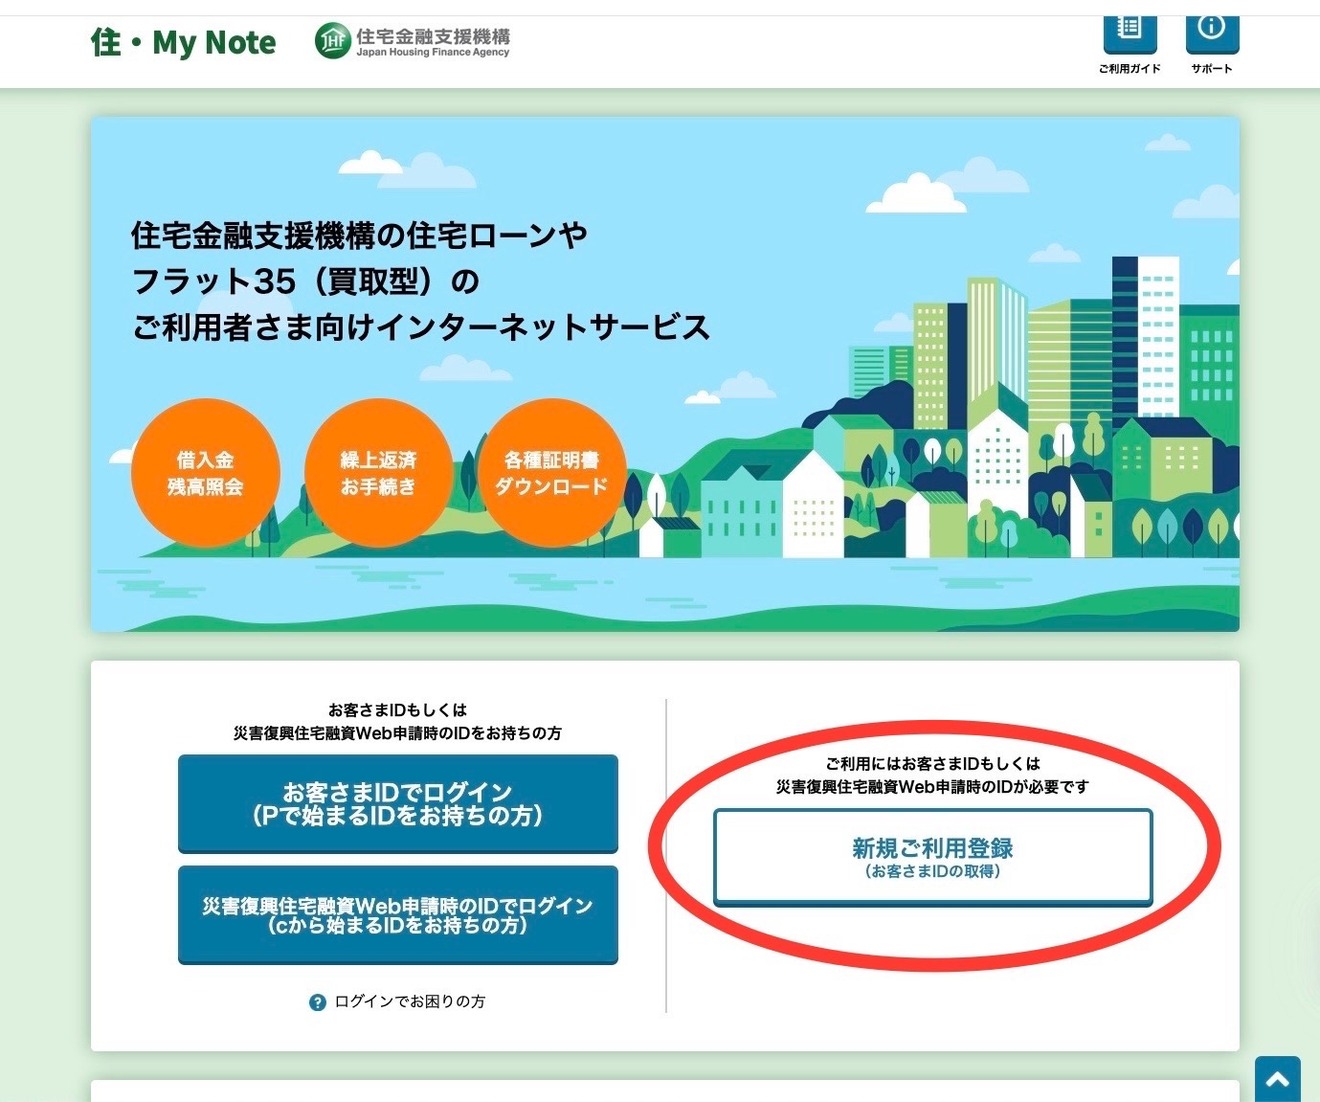Click the banner headline ご利用者さま向けインターネットサービス
1320x1102 pixels.
click(x=421, y=327)
